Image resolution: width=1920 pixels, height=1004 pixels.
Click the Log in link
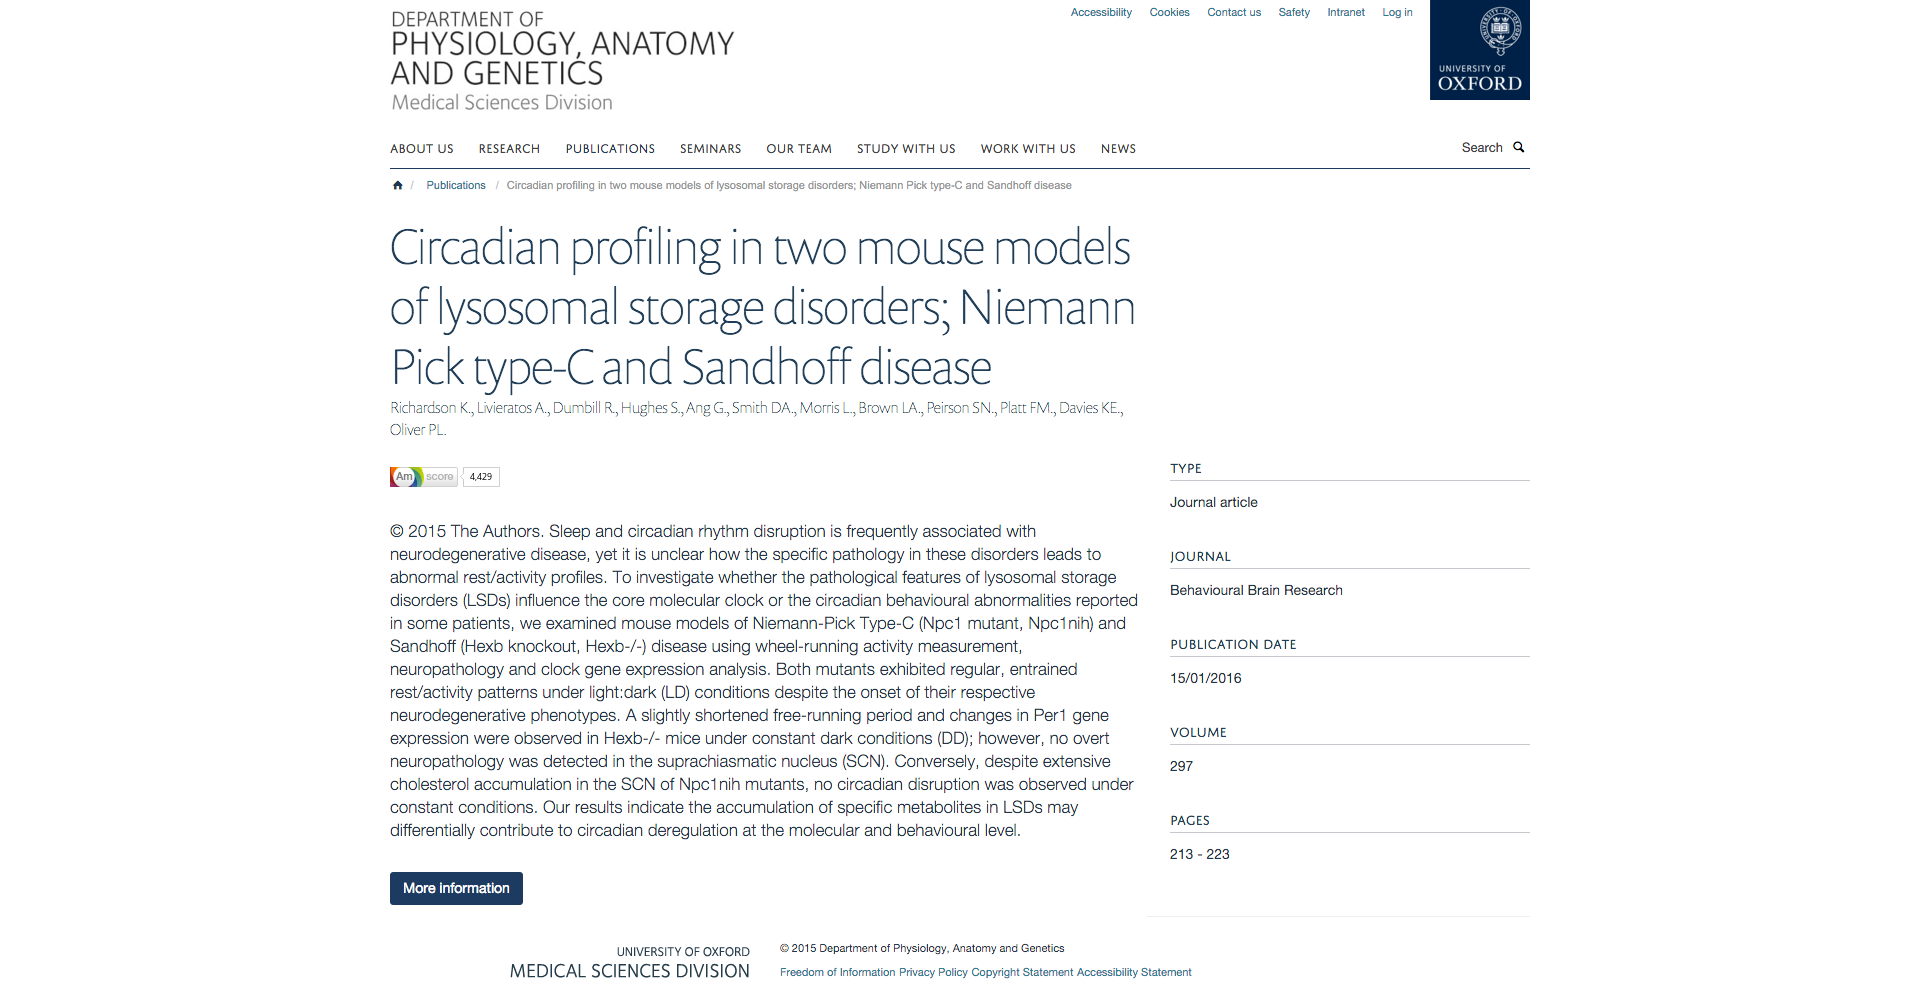(x=1397, y=13)
